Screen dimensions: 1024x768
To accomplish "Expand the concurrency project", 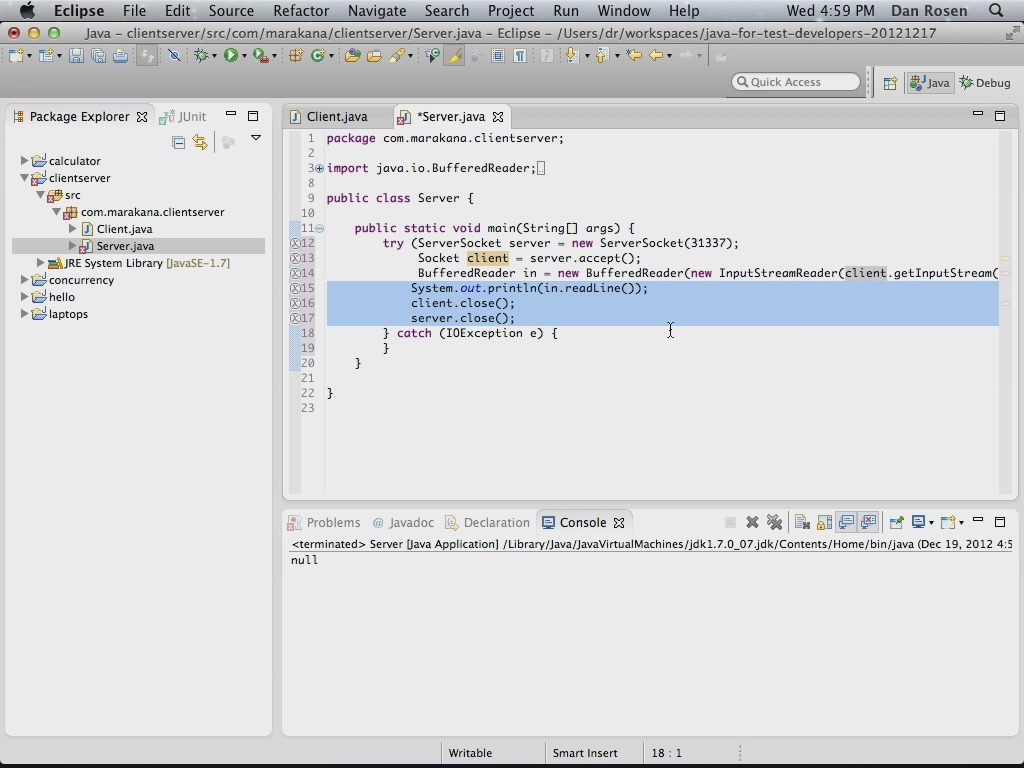I will [x=24, y=280].
